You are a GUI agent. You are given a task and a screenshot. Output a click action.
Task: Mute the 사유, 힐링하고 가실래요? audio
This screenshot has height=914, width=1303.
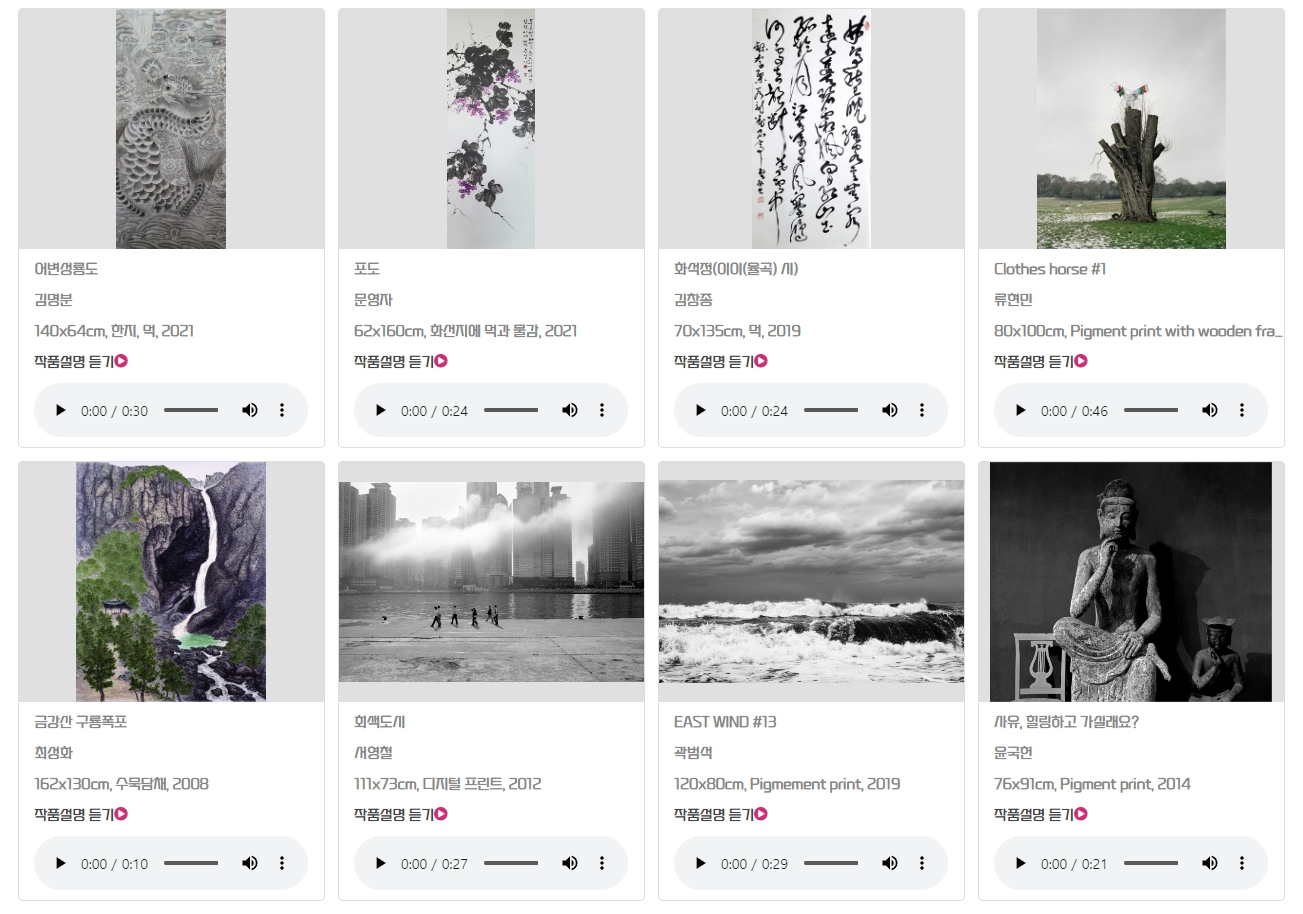tap(1210, 864)
